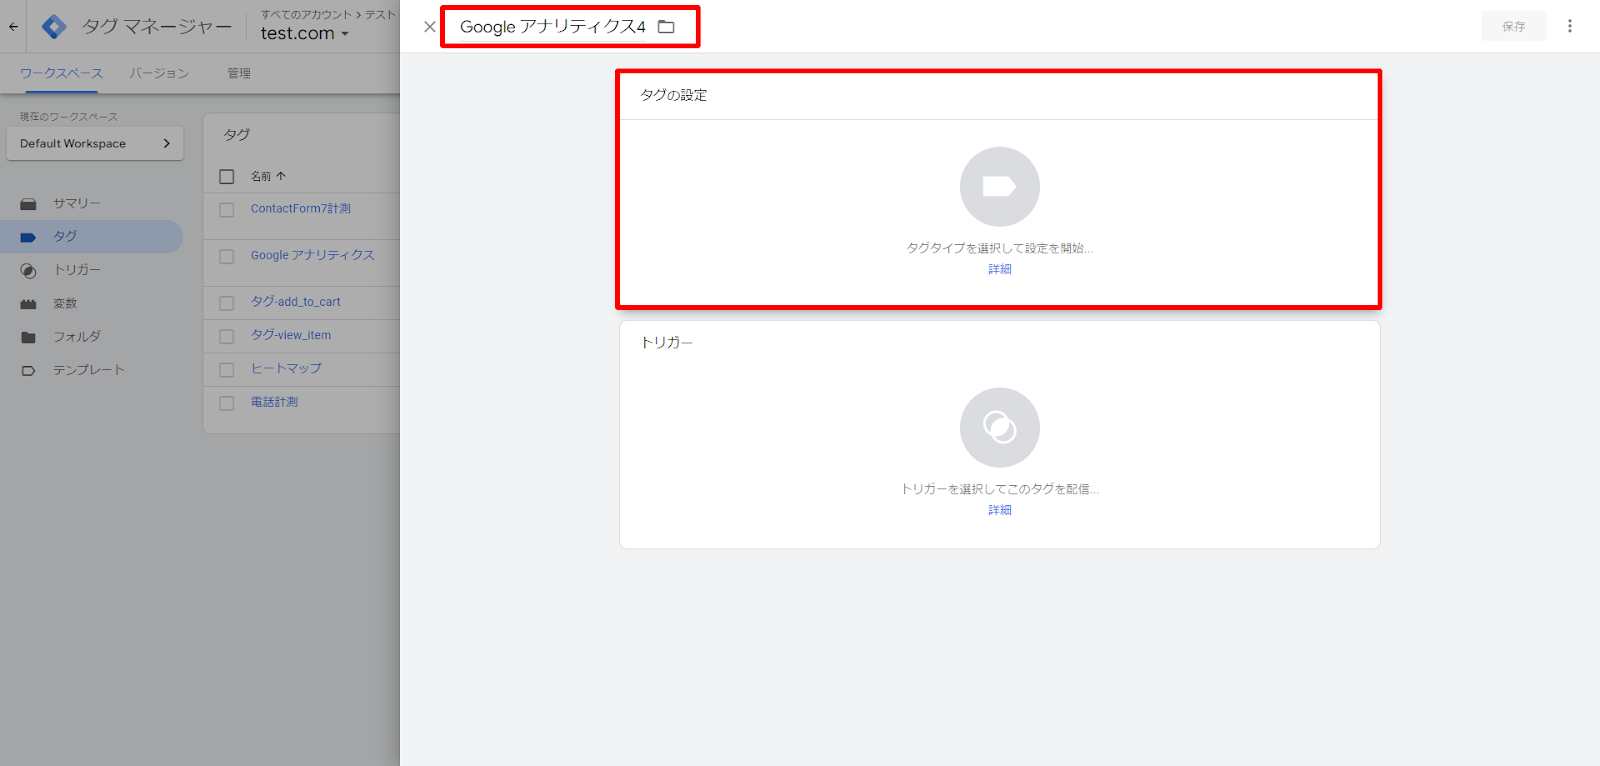Sort tags by 名前 column arrow

click(x=281, y=176)
